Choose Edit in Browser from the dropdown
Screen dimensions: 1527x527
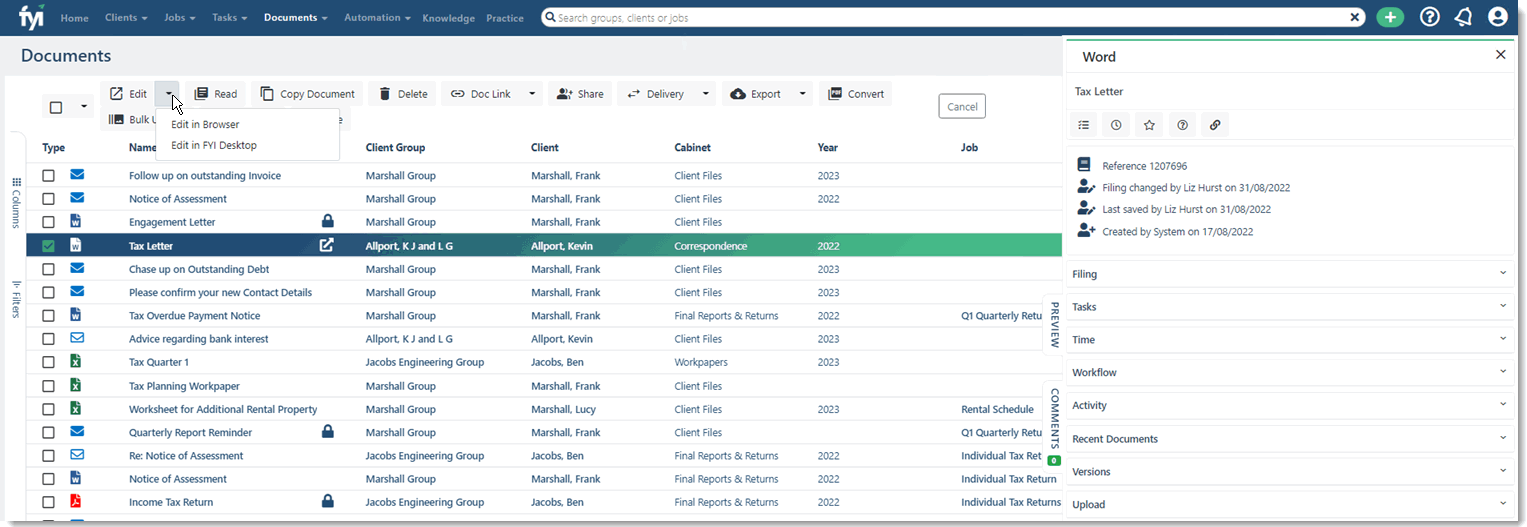coord(205,125)
